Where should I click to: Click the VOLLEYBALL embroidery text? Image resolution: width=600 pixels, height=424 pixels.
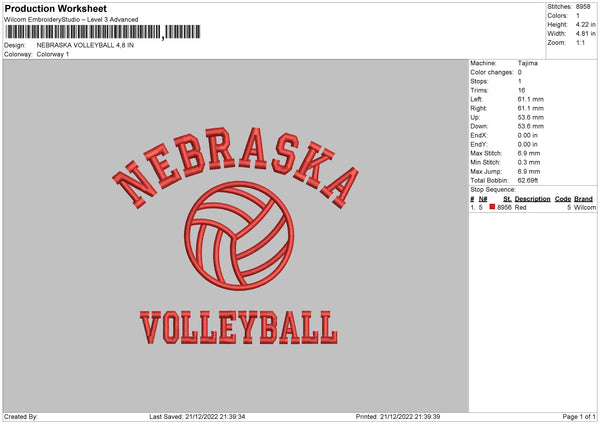[x=238, y=328]
